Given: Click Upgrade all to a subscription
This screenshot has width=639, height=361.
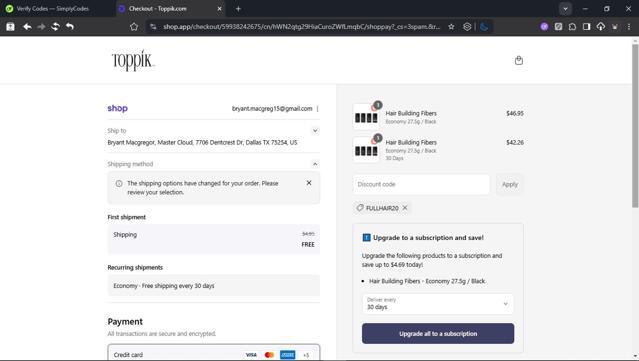Looking at the screenshot, I should click(438, 334).
